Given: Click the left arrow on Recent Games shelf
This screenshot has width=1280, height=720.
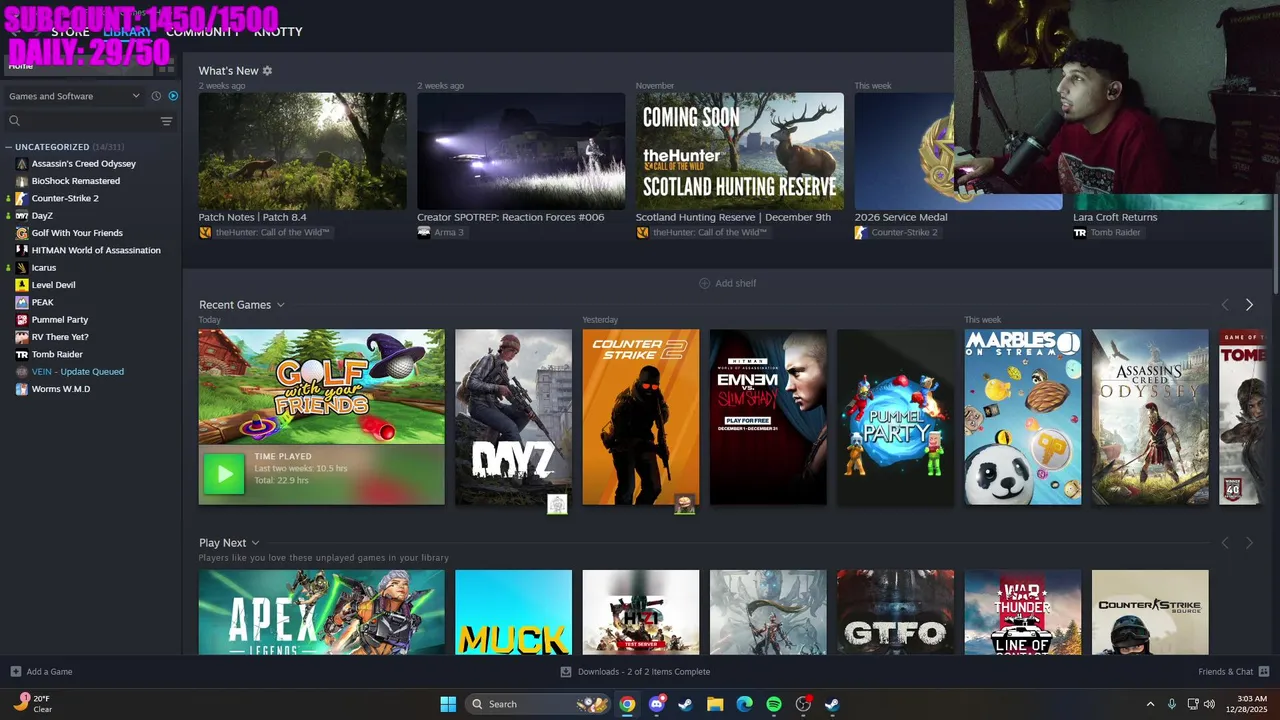Looking at the screenshot, I should (1225, 305).
